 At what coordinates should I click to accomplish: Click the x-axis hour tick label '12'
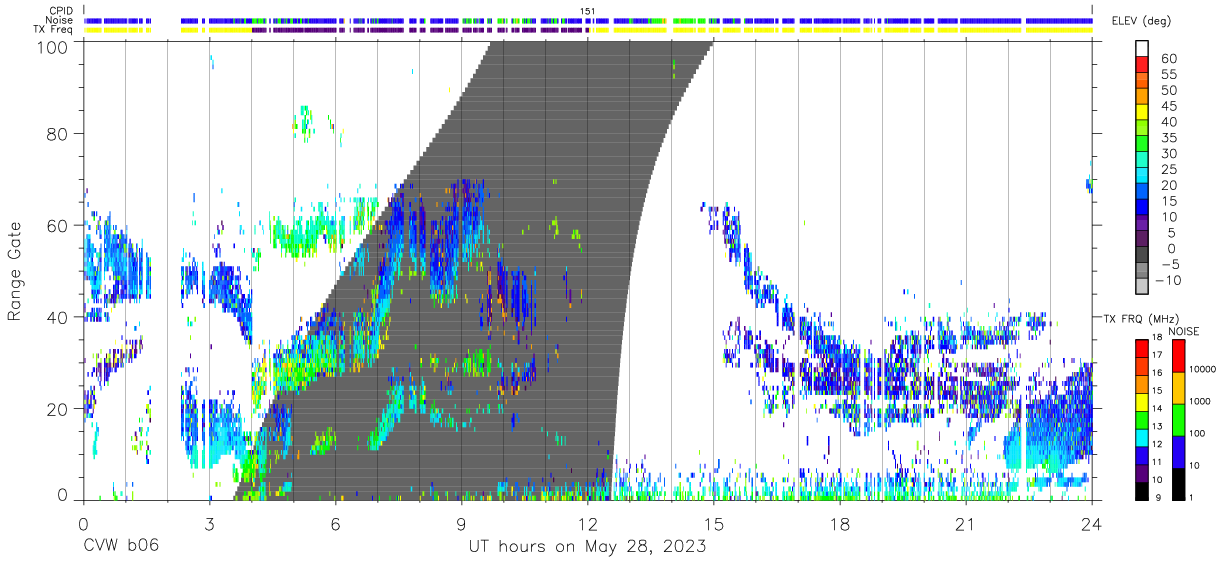click(587, 524)
